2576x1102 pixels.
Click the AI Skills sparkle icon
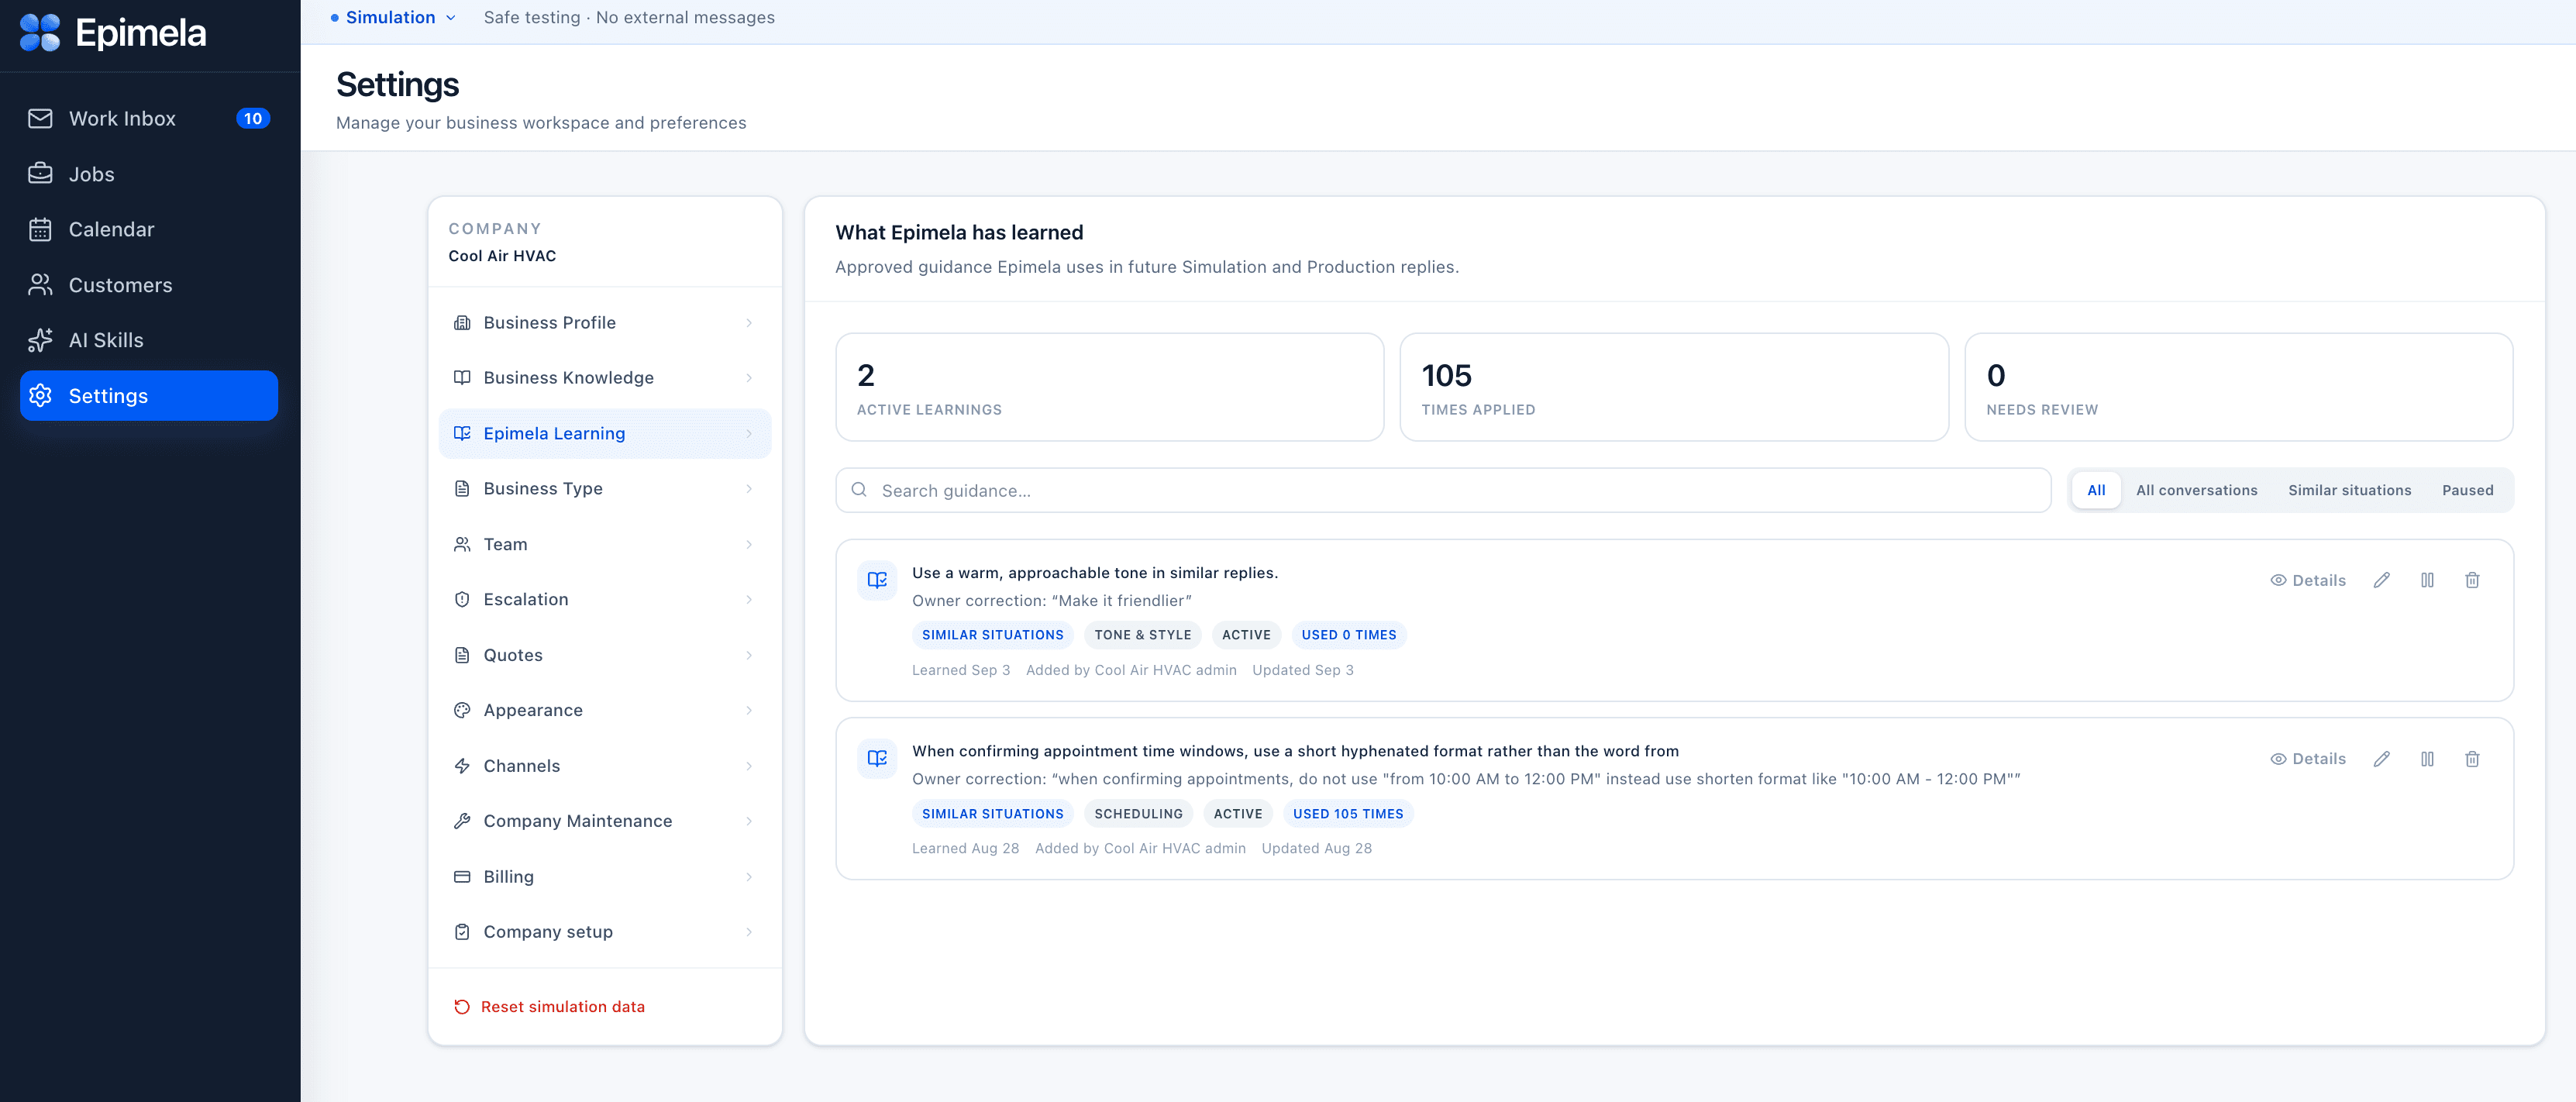click(40, 340)
